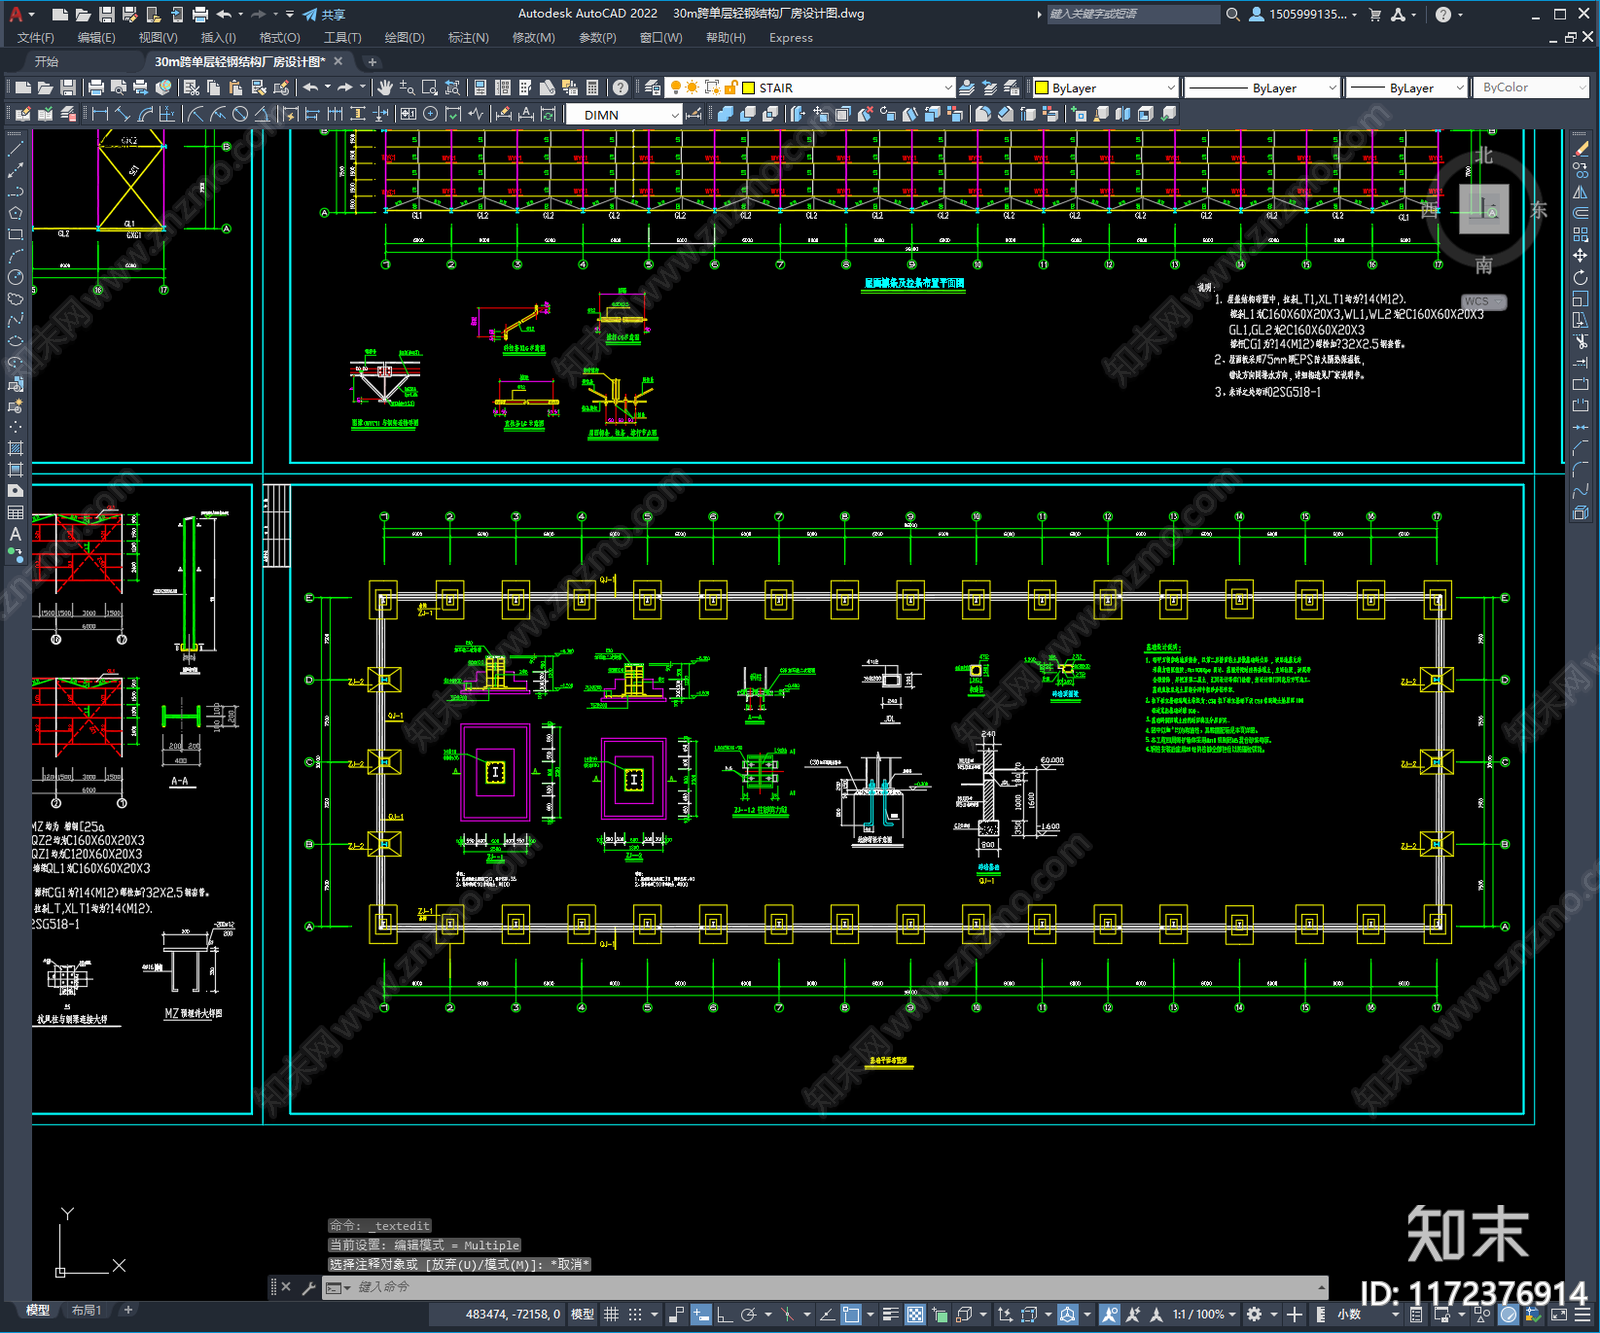Expand the ByLayer color dropdown
Image resolution: width=1600 pixels, height=1333 pixels.
(1171, 88)
